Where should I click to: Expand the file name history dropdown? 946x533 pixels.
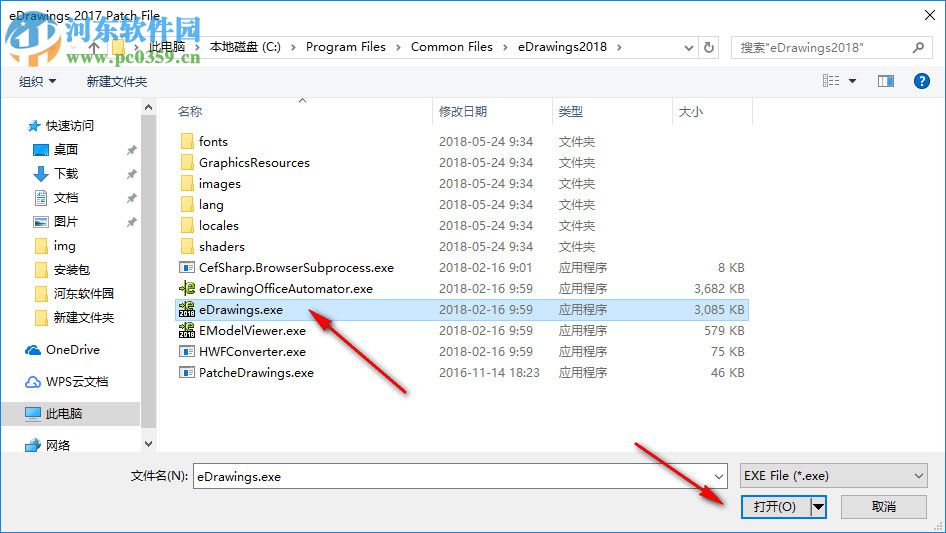pyautogui.click(x=719, y=476)
